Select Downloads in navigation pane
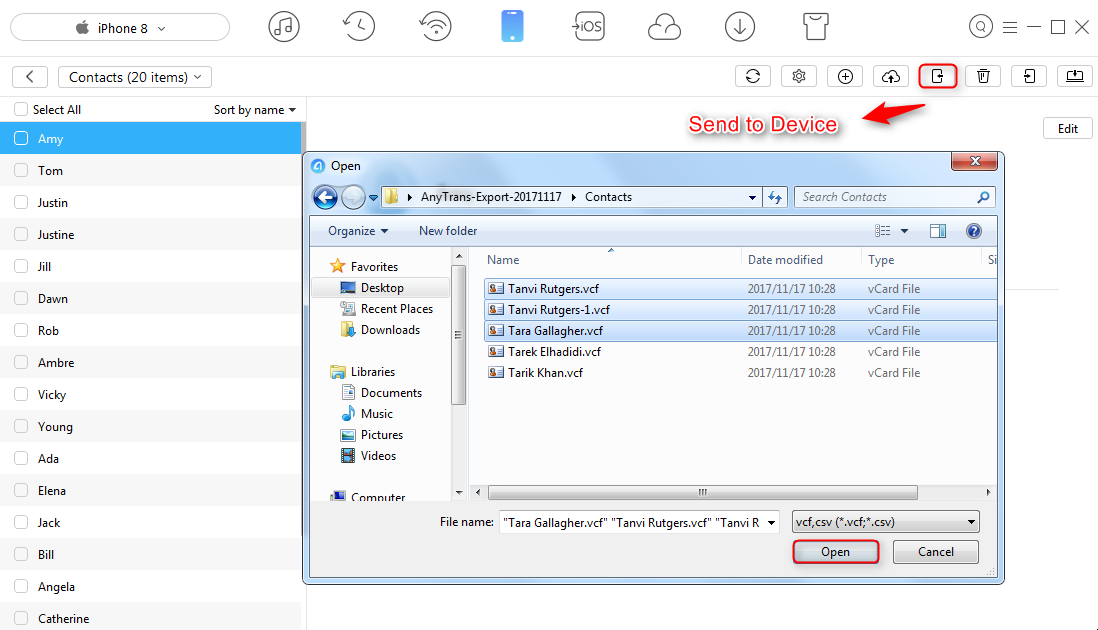This screenshot has height=630, width=1098. coord(390,330)
